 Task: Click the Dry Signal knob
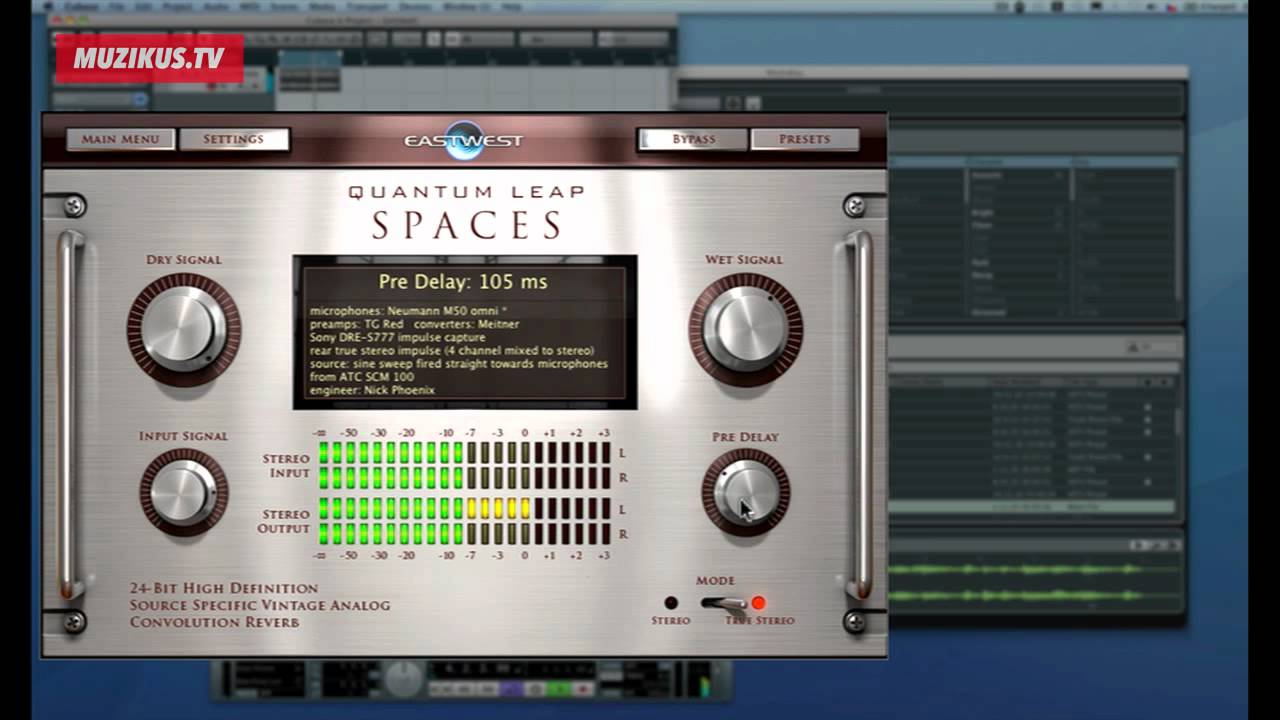184,330
